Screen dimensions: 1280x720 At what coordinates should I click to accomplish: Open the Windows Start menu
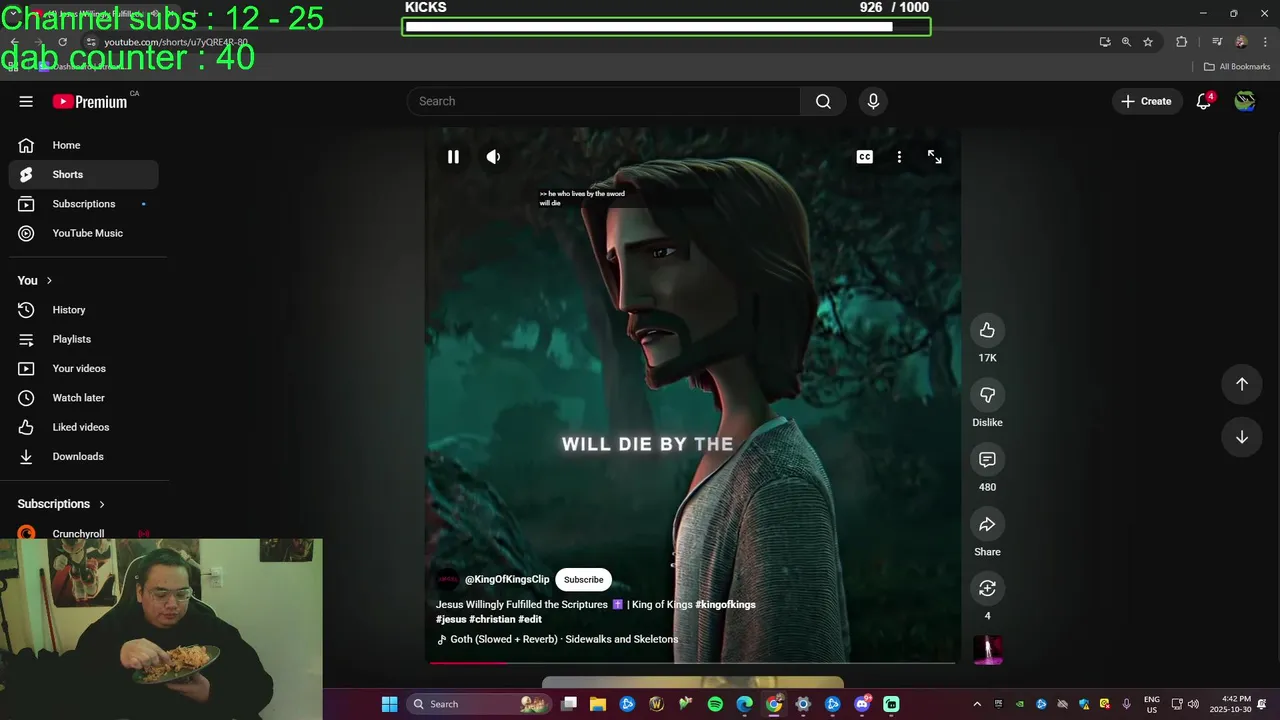[389, 704]
